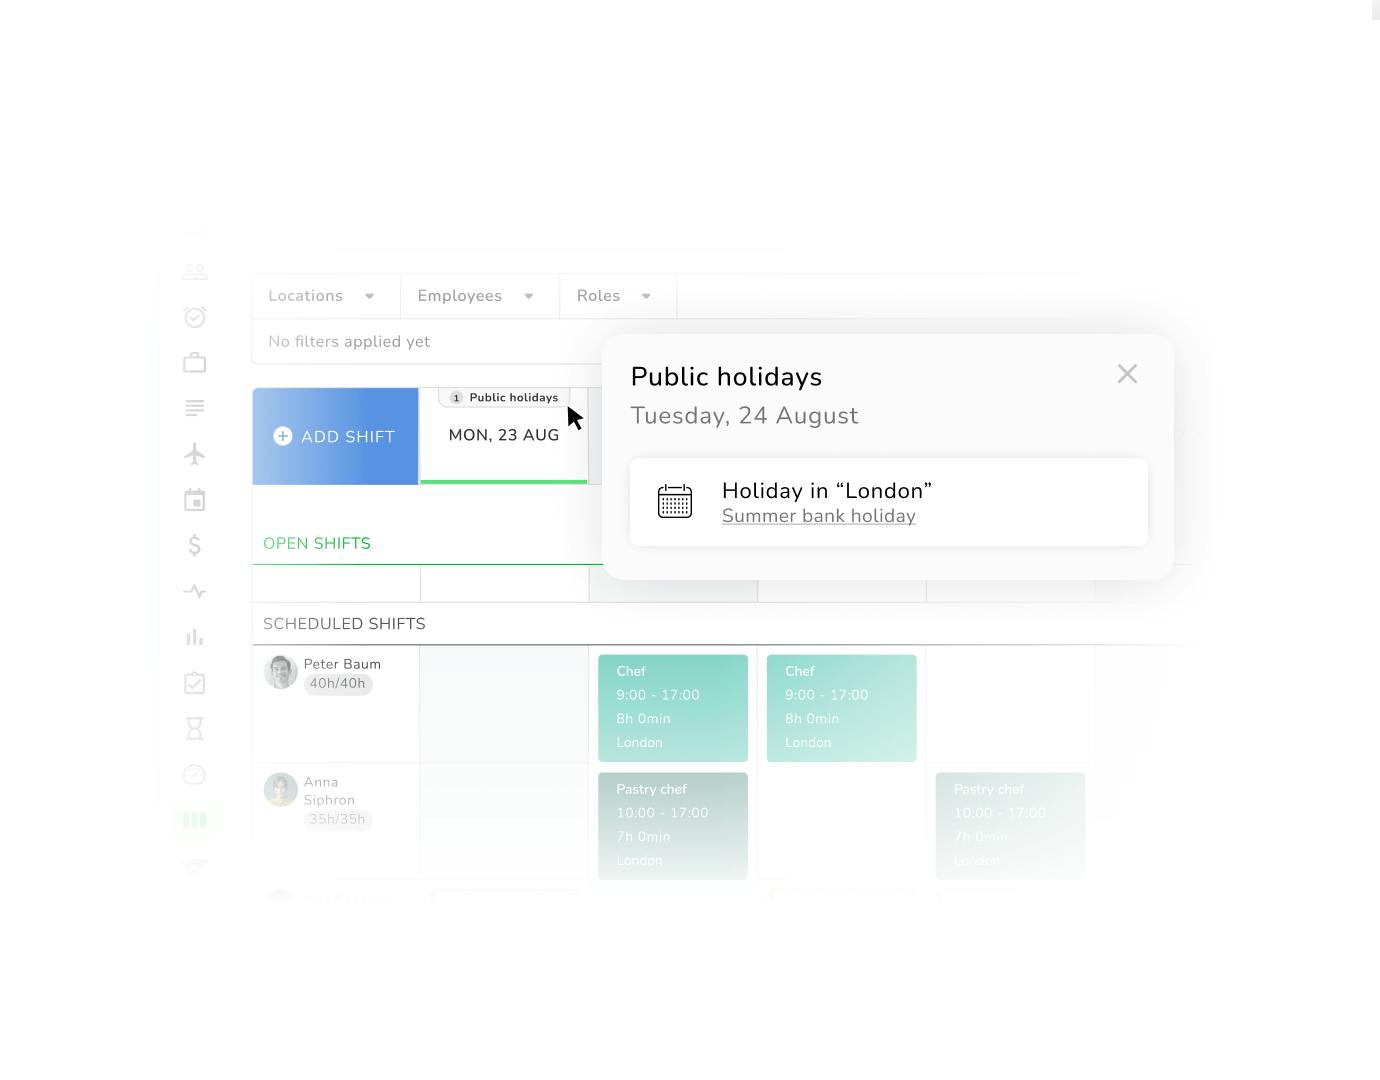Click the OPEN SHIFTS section heading

pyautogui.click(x=317, y=543)
